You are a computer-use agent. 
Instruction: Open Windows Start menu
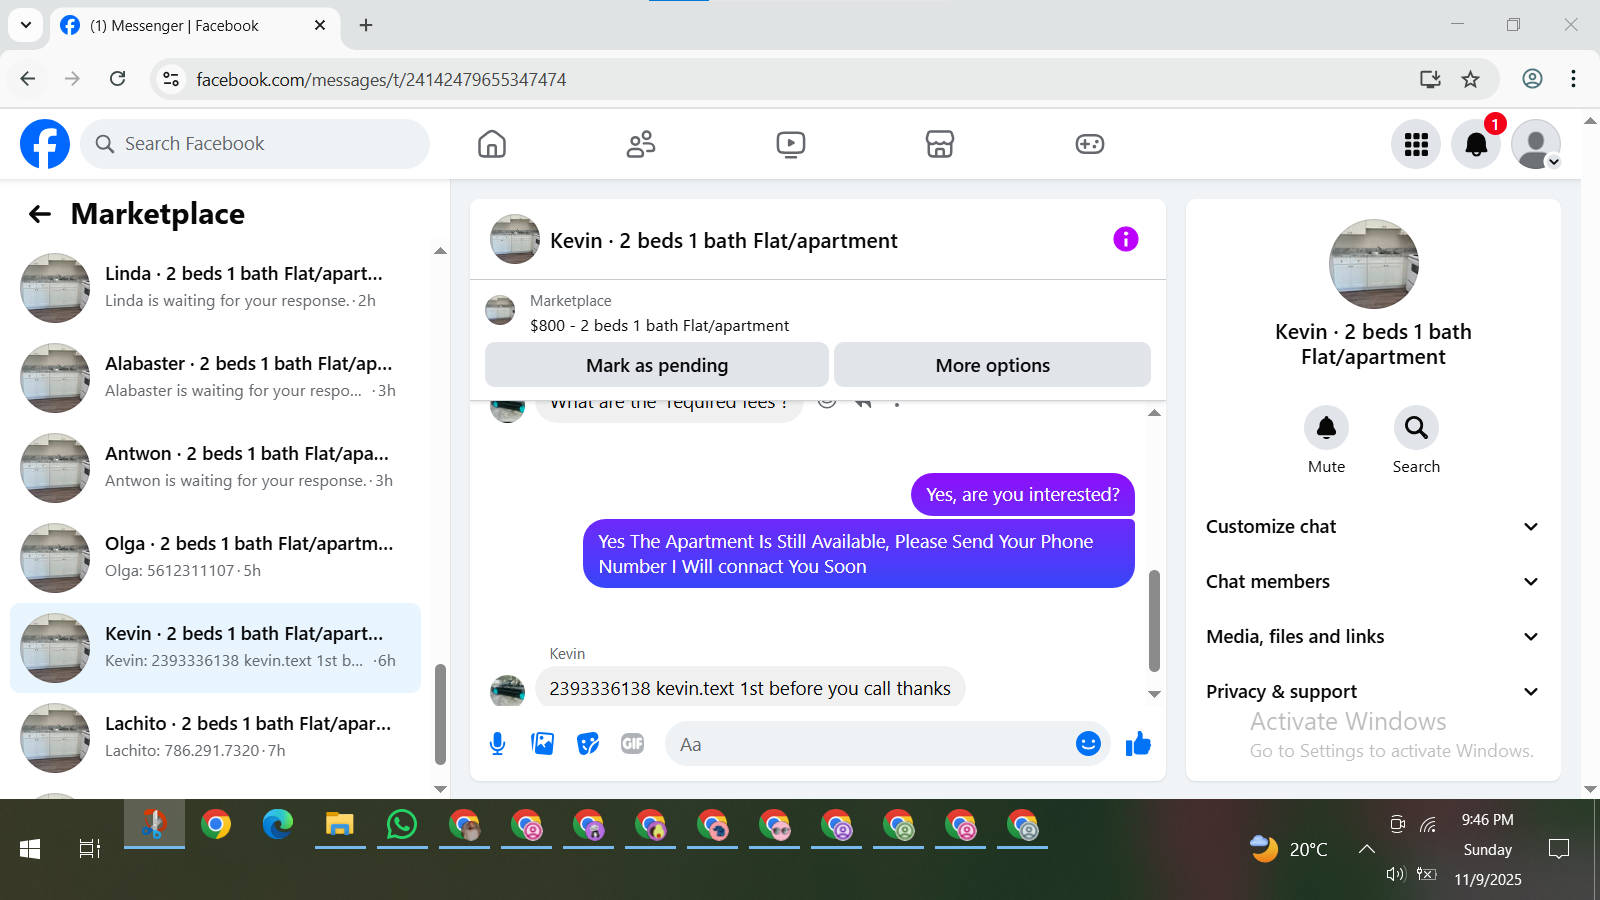pyautogui.click(x=30, y=849)
